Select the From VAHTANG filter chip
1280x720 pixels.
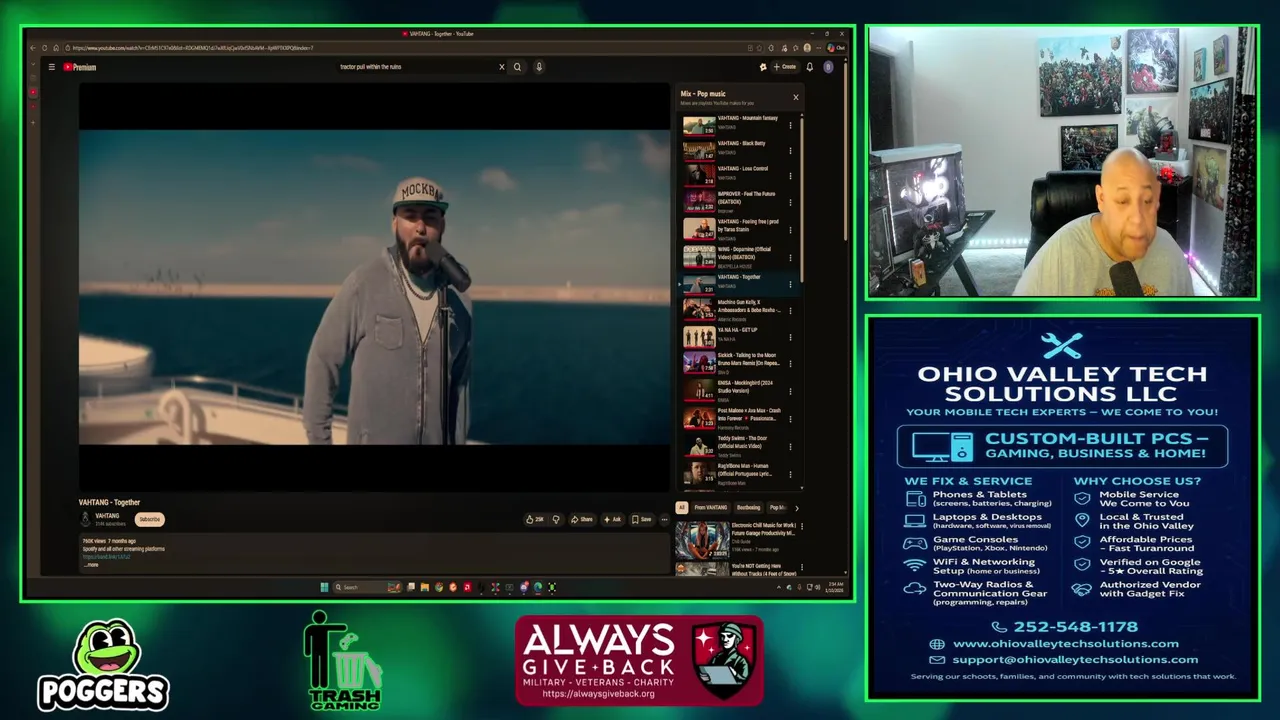tap(711, 507)
